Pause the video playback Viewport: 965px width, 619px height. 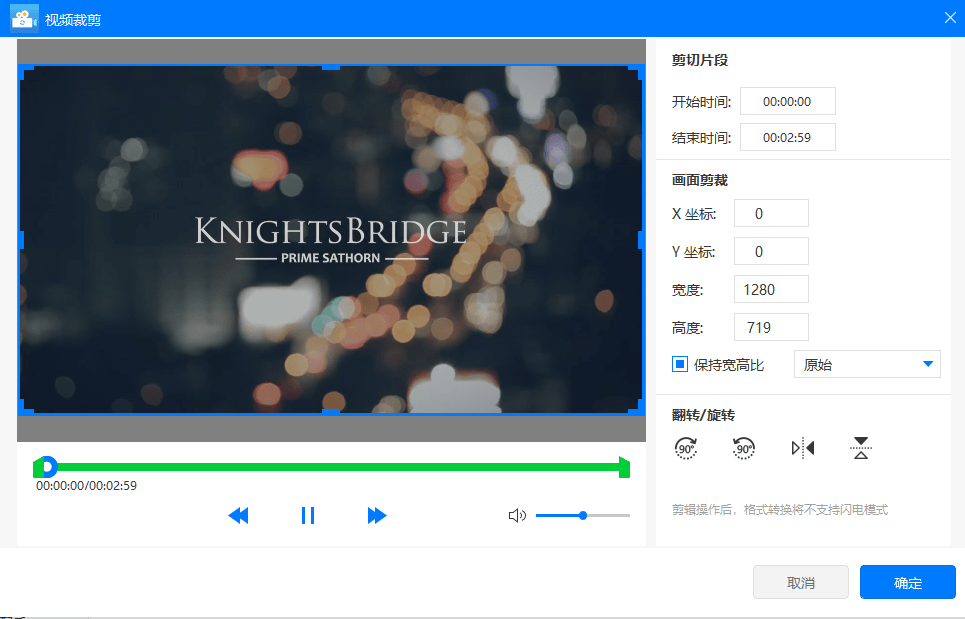pos(308,516)
